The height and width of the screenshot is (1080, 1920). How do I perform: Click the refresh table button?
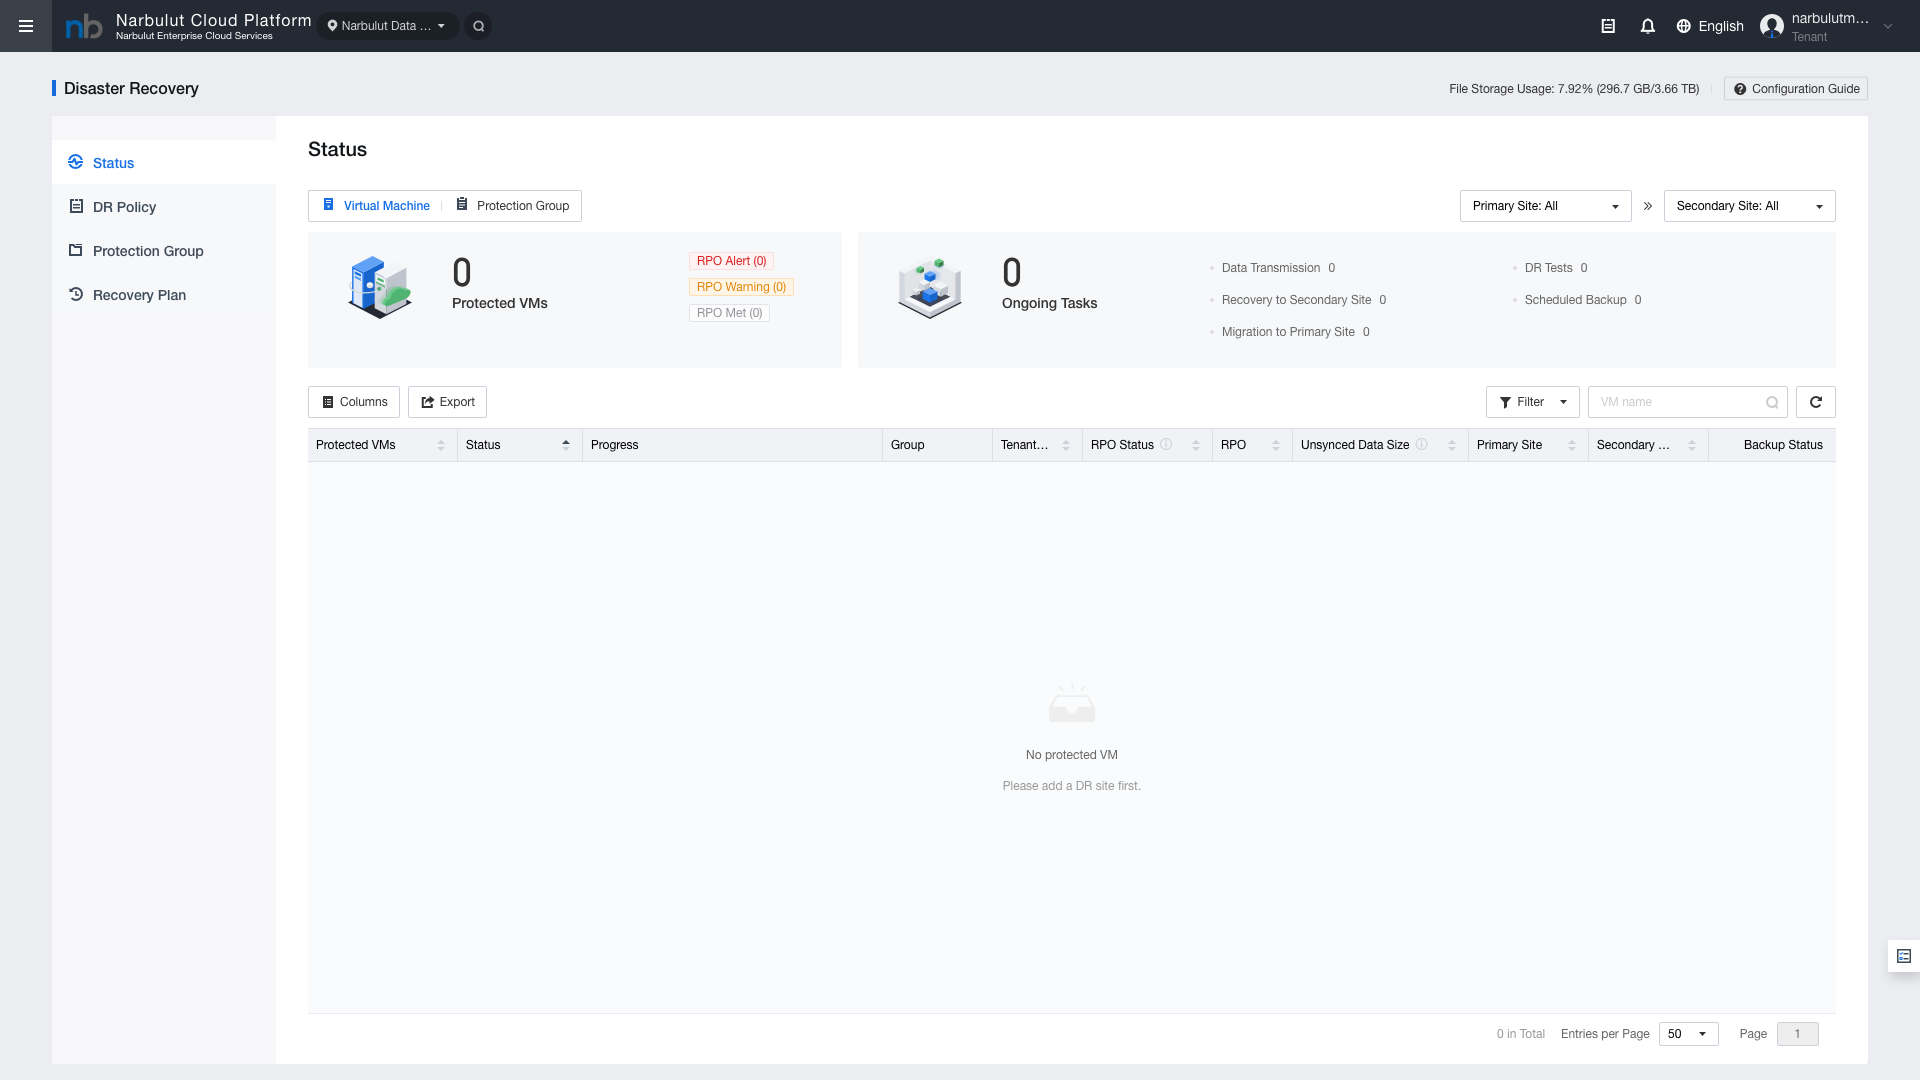[1816, 402]
